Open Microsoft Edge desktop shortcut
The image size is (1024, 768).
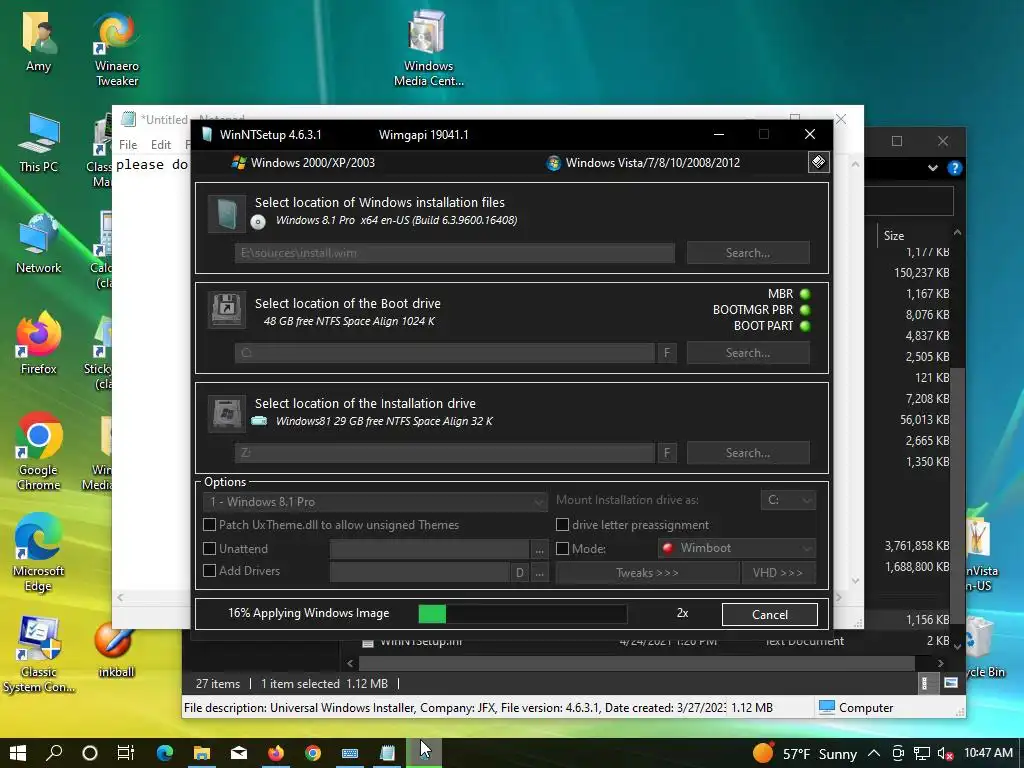click(39, 553)
